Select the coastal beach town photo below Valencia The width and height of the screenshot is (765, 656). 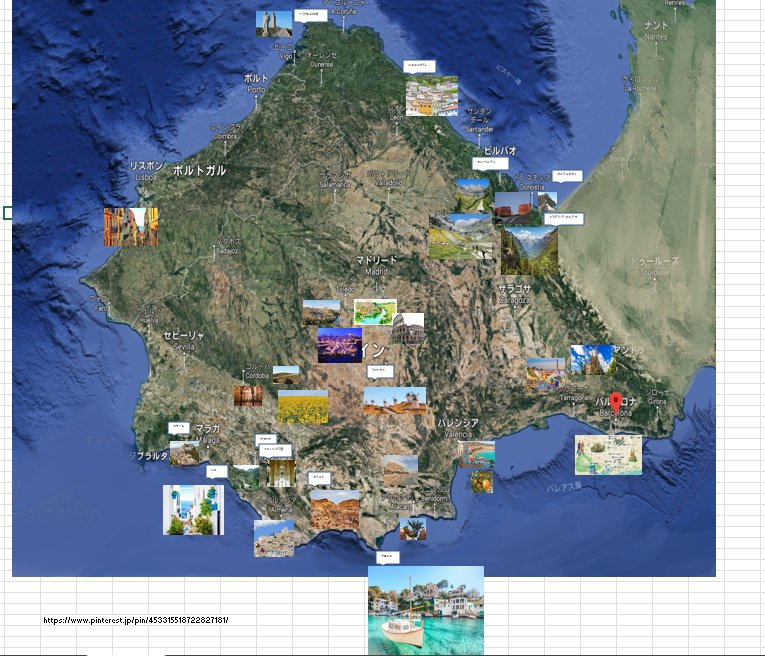[x=477, y=454]
